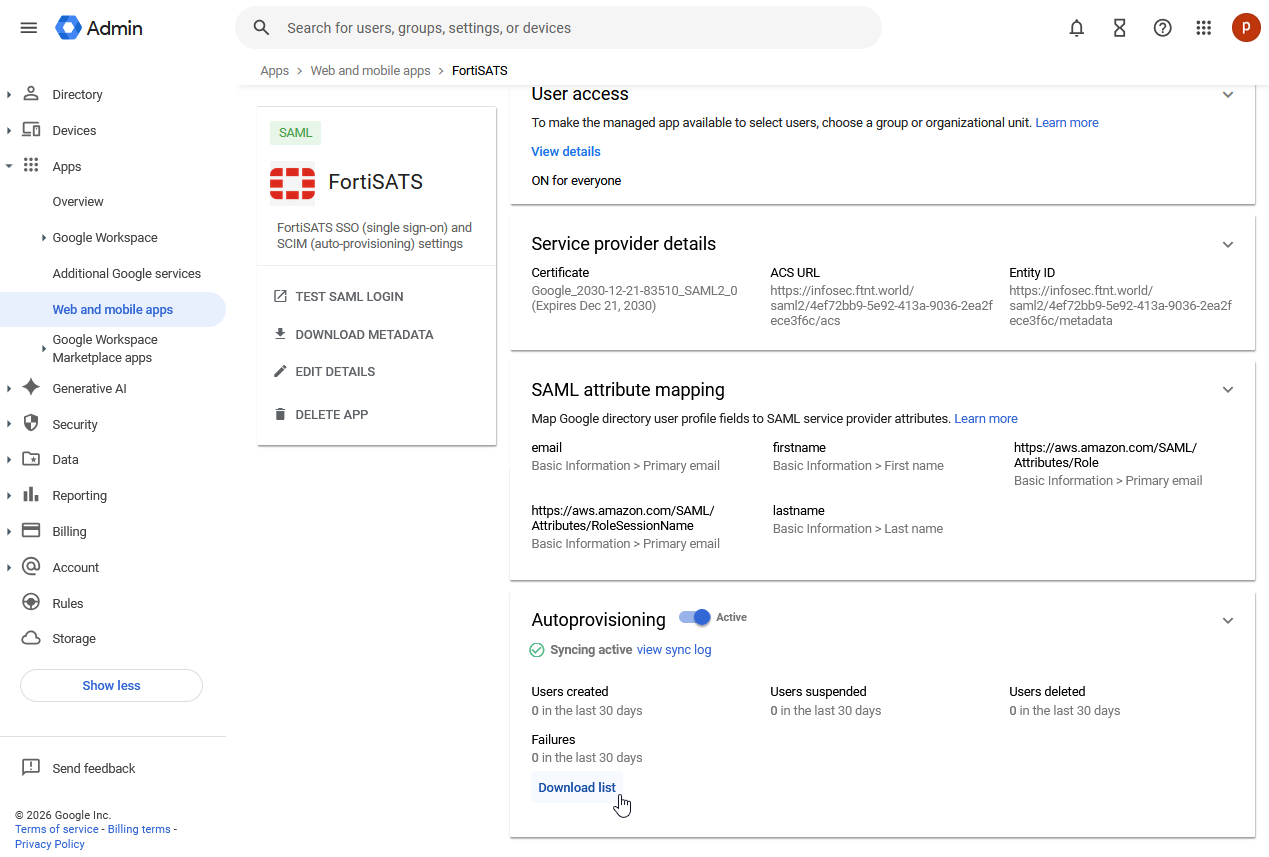Open Learn more in SAML attribute mapping

(x=986, y=419)
